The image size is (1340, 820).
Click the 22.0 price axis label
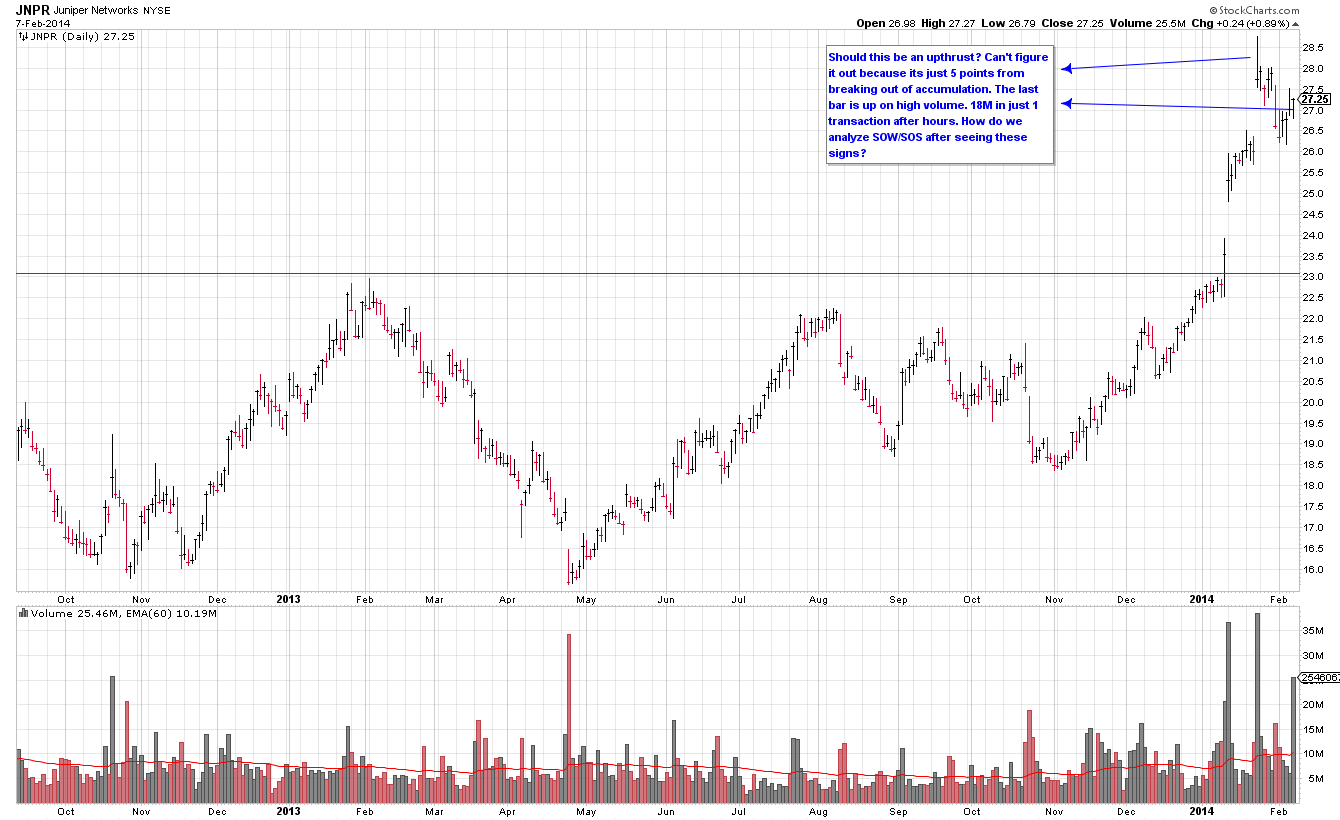(1315, 319)
